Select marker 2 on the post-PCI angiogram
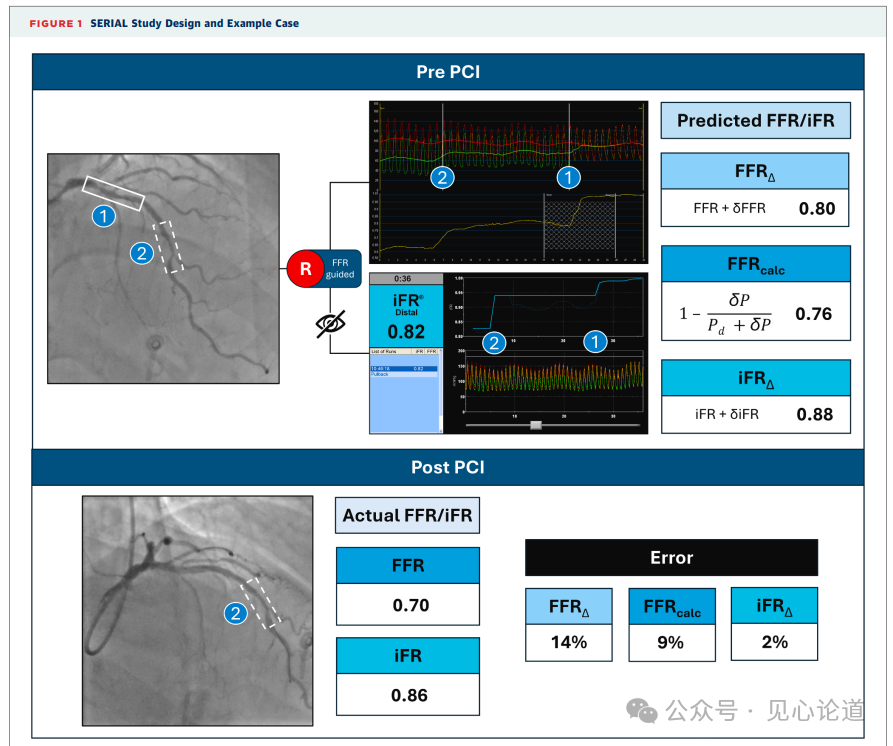Viewport: 893px width, 746px height. pyautogui.click(x=235, y=613)
